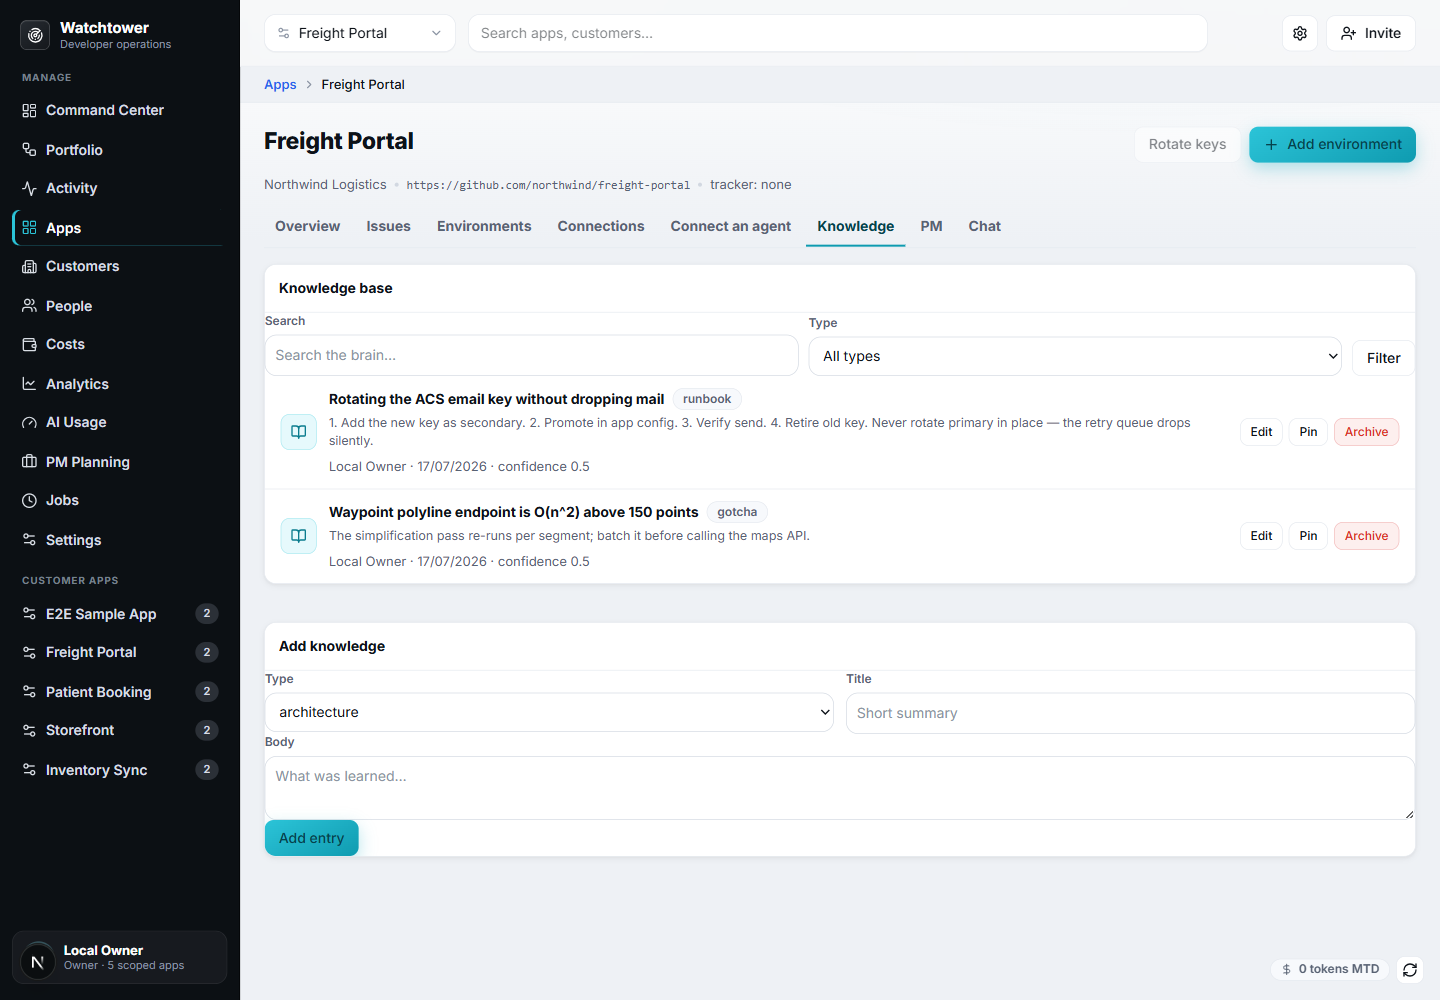Click the Apps breadcrumb link
The image size is (1440, 1000).
(x=280, y=85)
